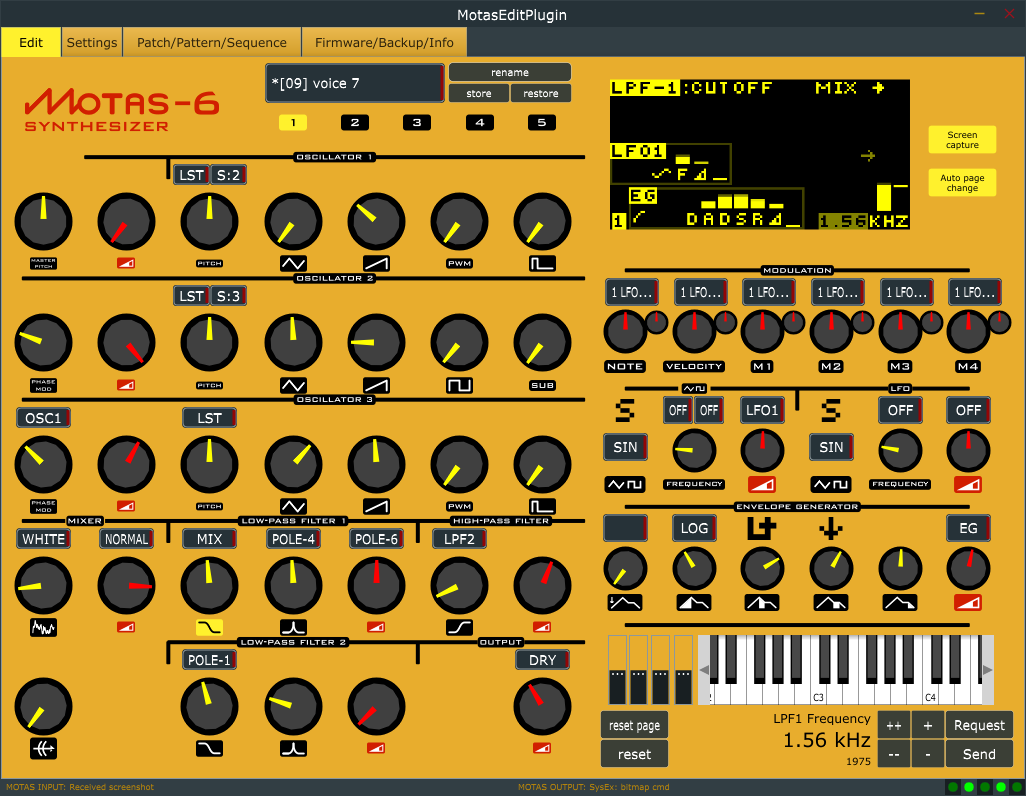
Task: Click the -- decrement button
Action: [894, 754]
